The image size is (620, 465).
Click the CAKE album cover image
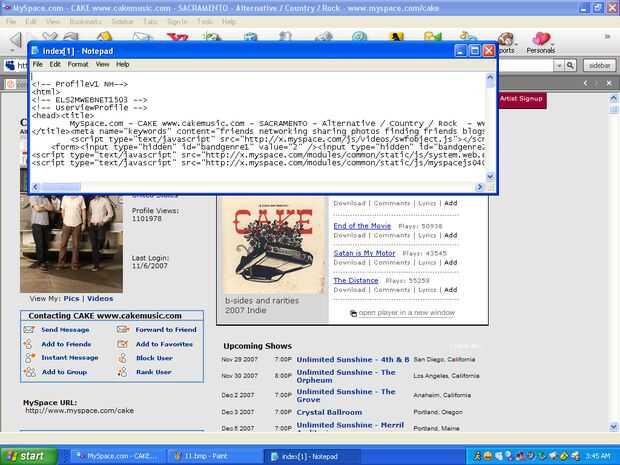tap(273, 245)
